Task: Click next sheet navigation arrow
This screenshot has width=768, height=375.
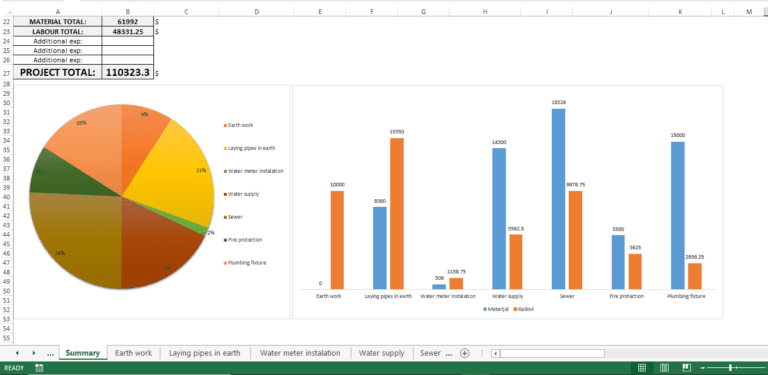Action: point(34,353)
